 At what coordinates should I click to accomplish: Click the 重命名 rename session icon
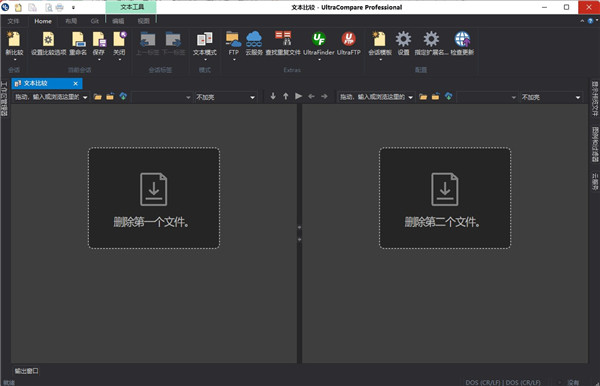(x=78, y=39)
